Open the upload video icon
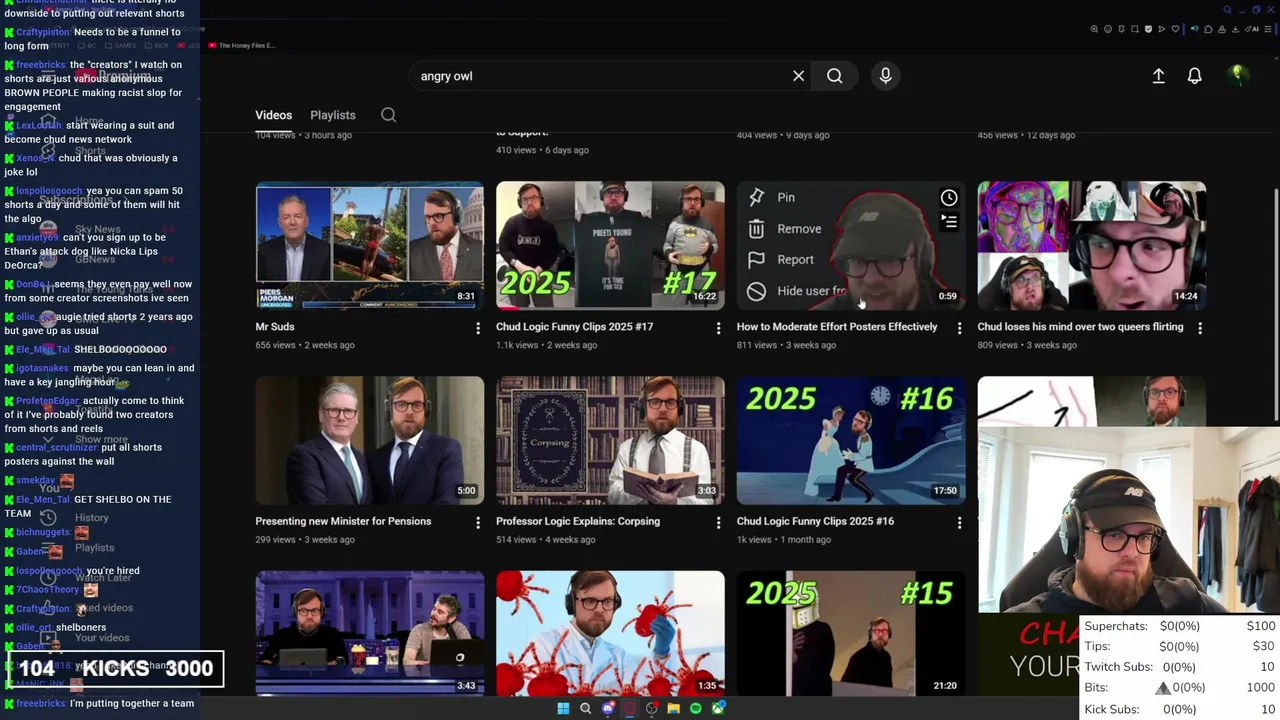Image resolution: width=1280 pixels, height=720 pixels. (x=1158, y=76)
